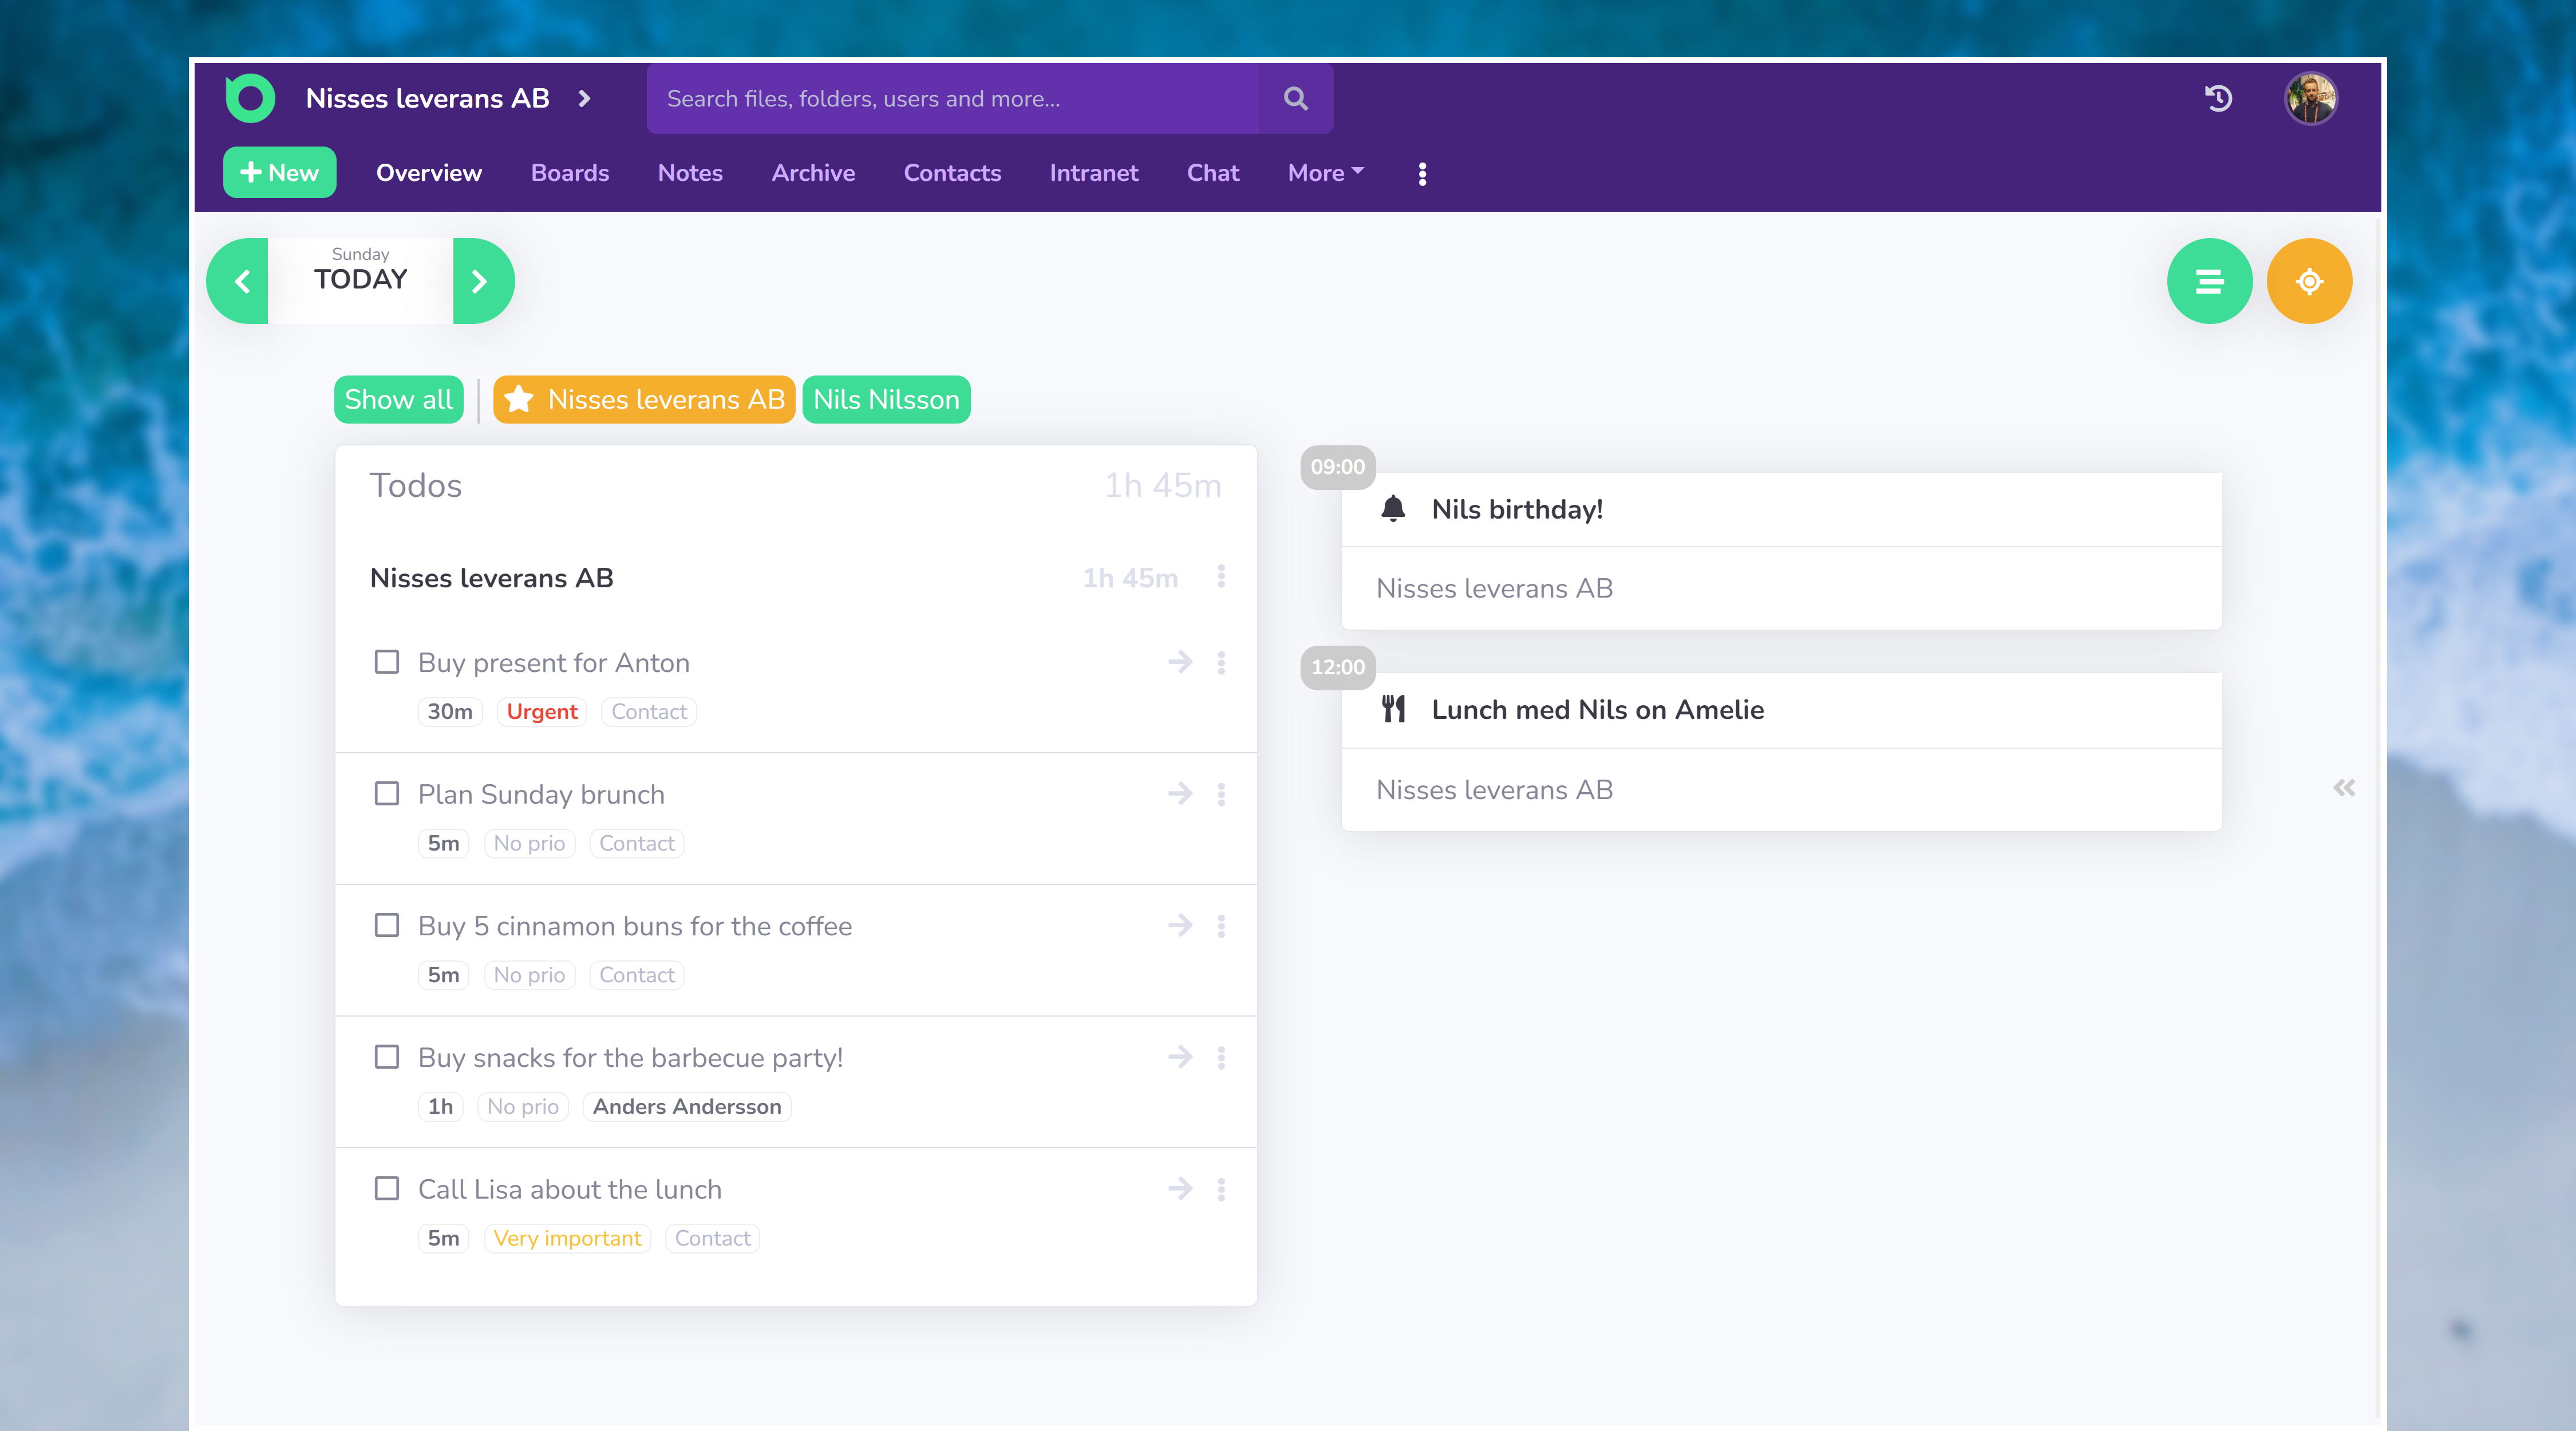Check the Call Lisa about the lunch todo

tap(387, 1188)
